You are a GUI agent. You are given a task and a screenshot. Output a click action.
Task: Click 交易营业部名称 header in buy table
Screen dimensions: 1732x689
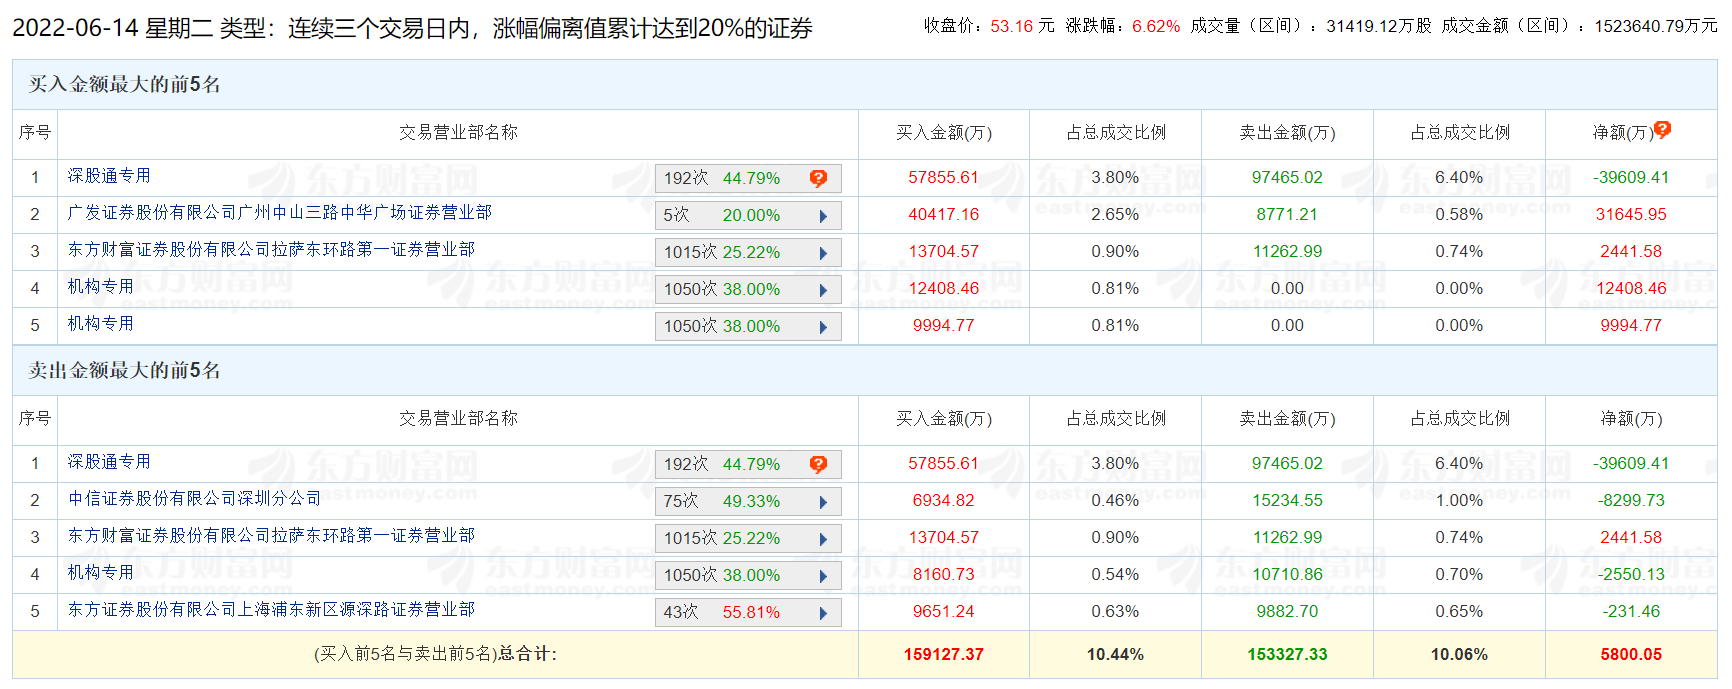[458, 133]
